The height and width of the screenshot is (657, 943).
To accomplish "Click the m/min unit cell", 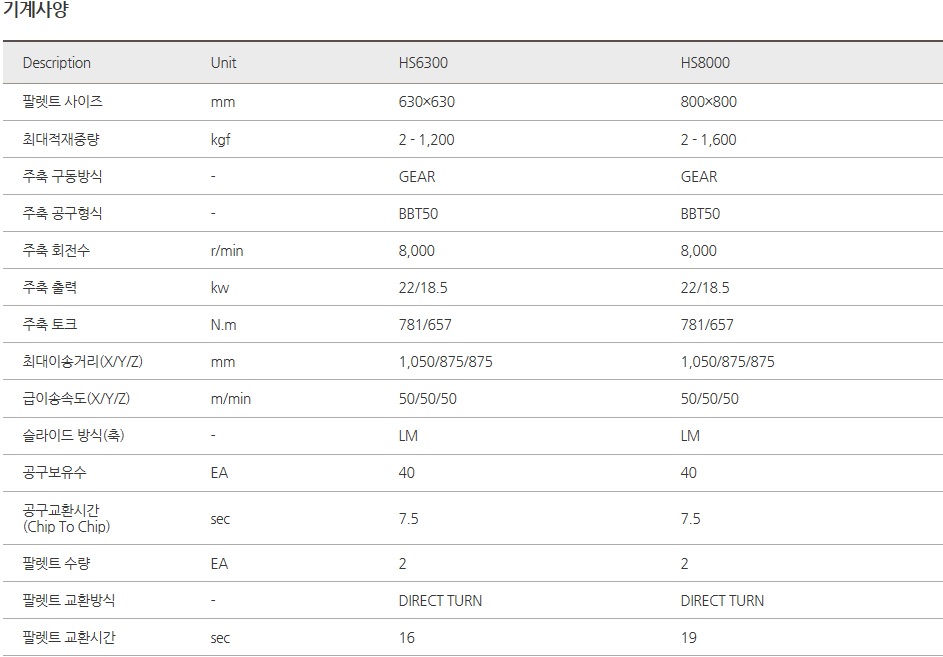I will click(231, 399).
